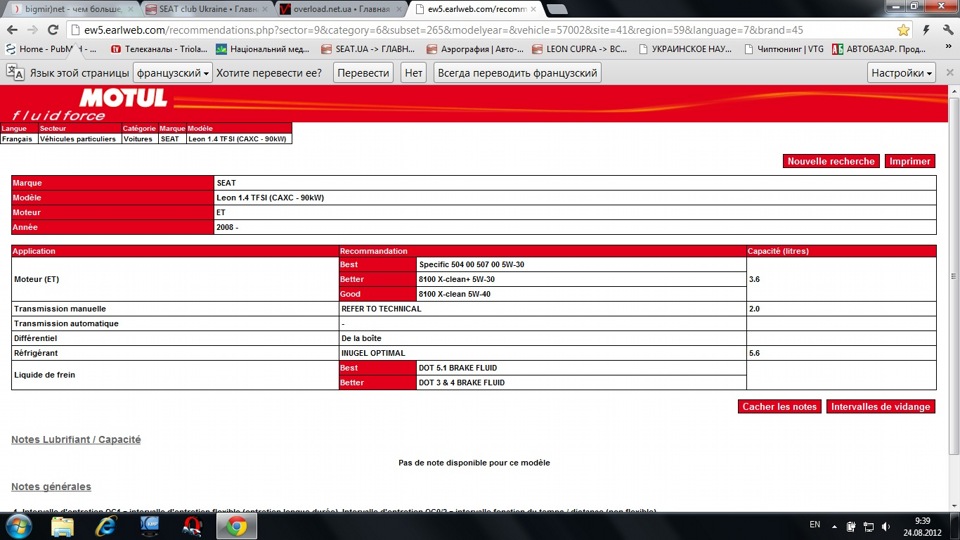The image size is (960, 540).
Task: Open the Chrome wrench settings menu
Action: 948,29
